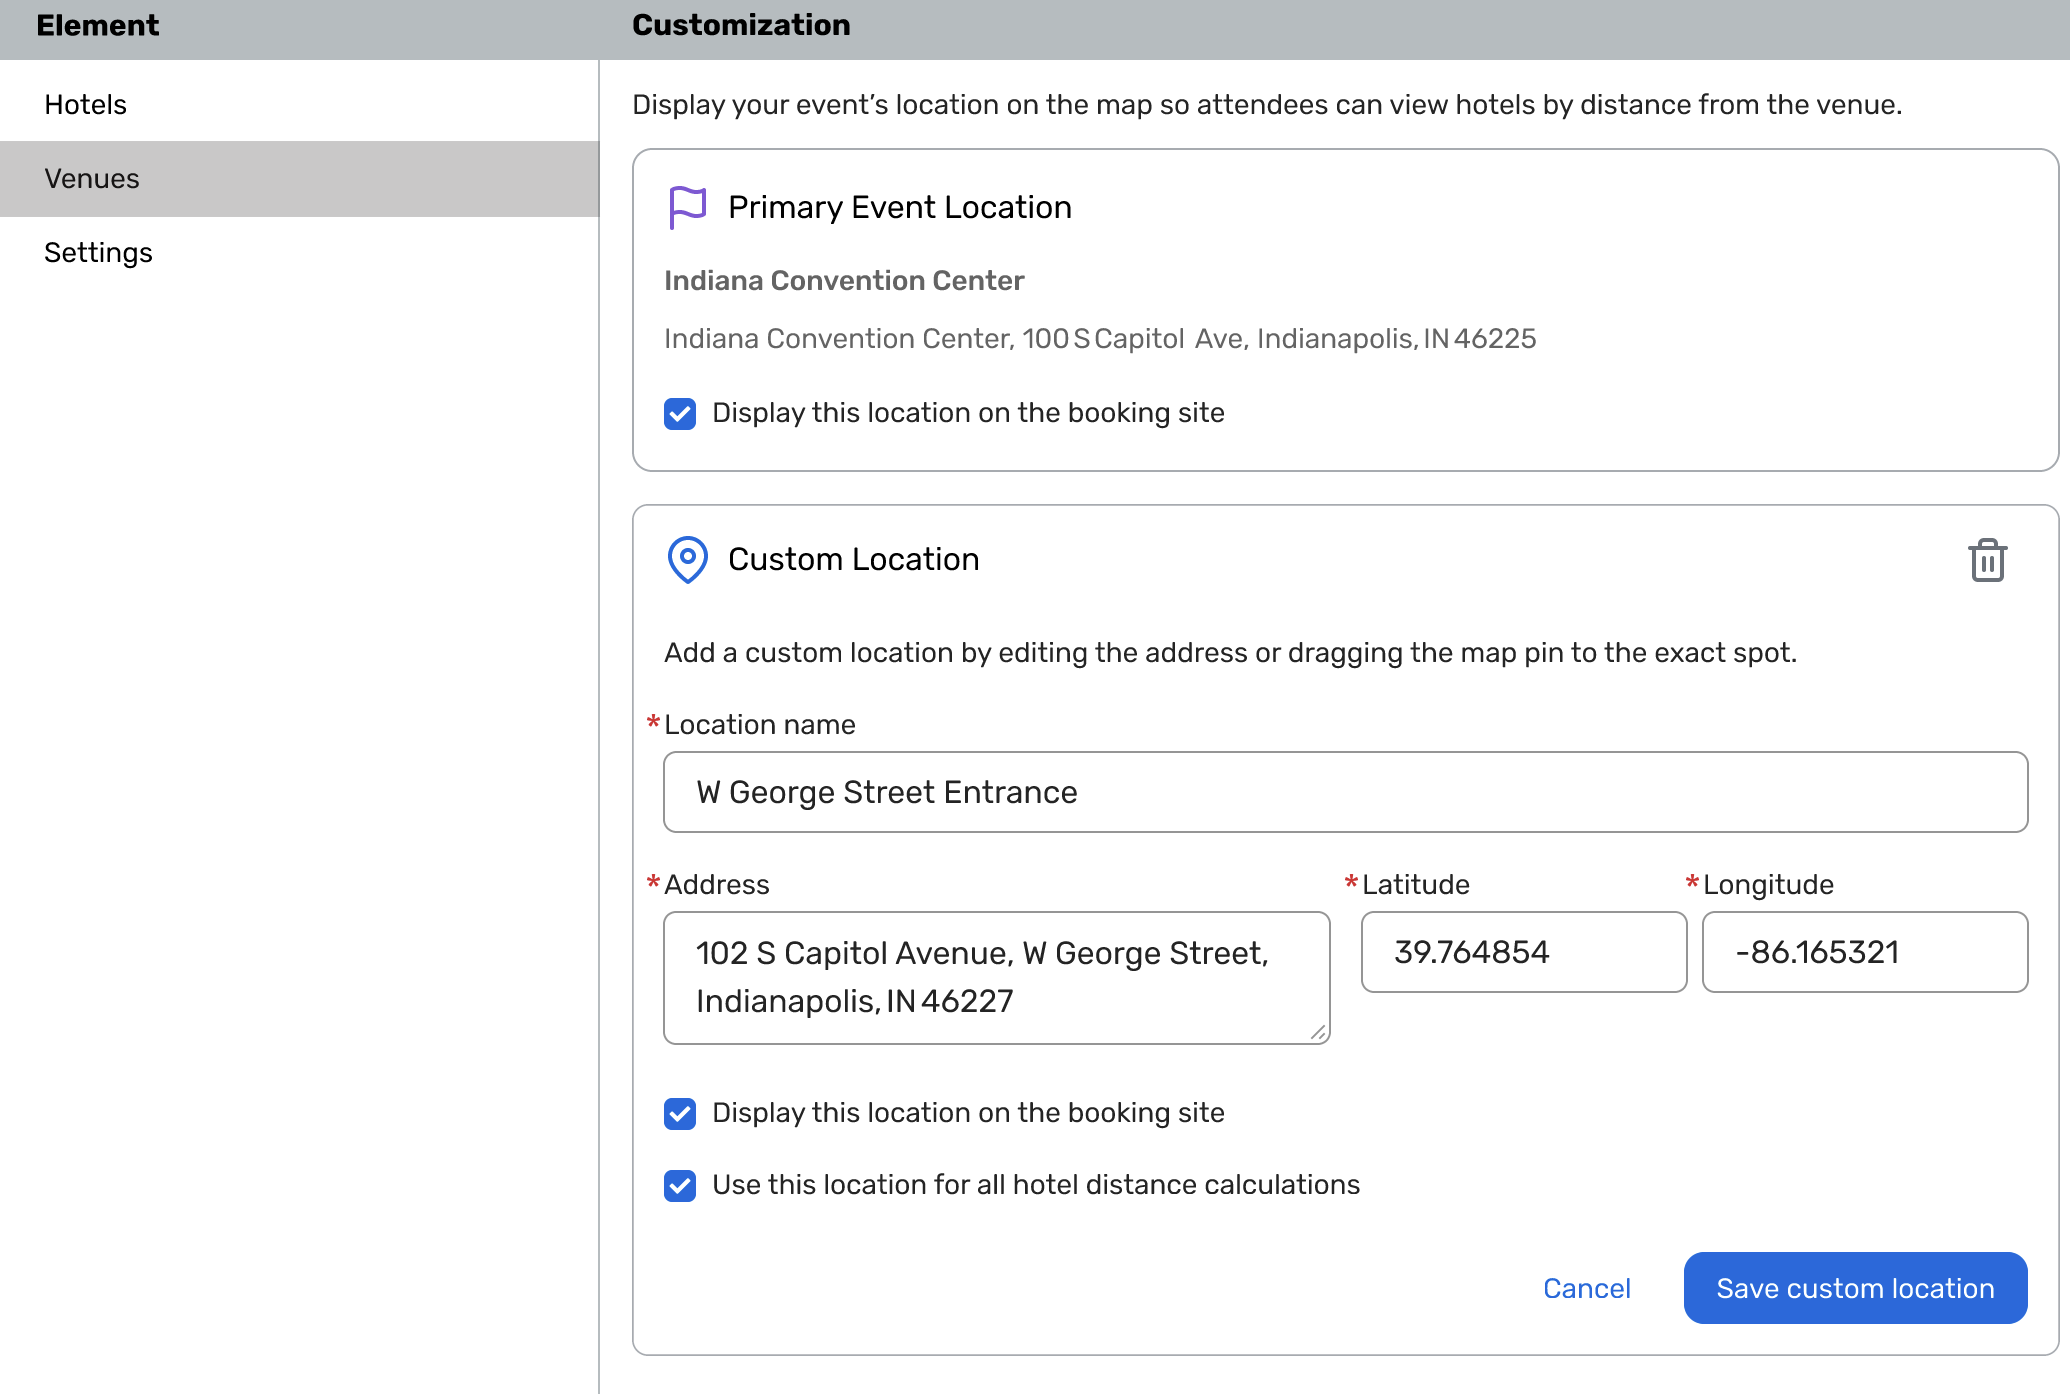
Task: Click the trash icon to delete custom location
Action: click(x=1987, y=560)
